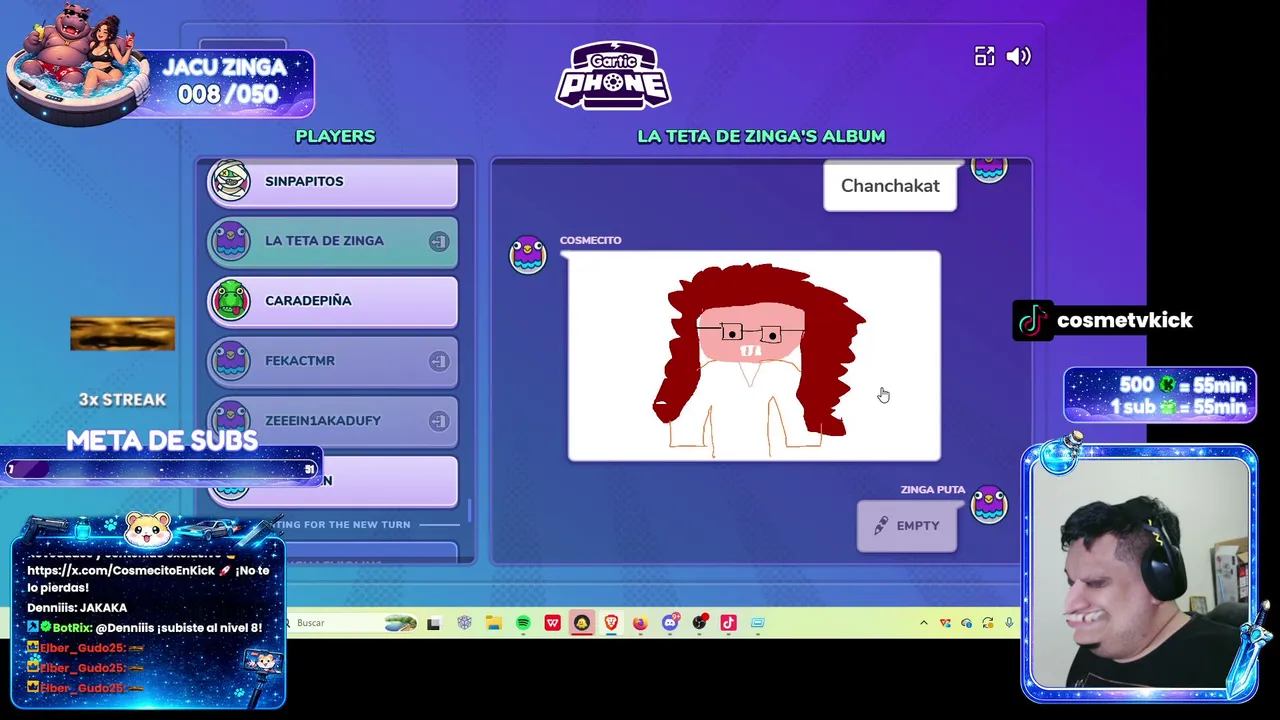
Task: Open the yellow-character app highlighted on taskbar
Action: [x=581, y=623]
